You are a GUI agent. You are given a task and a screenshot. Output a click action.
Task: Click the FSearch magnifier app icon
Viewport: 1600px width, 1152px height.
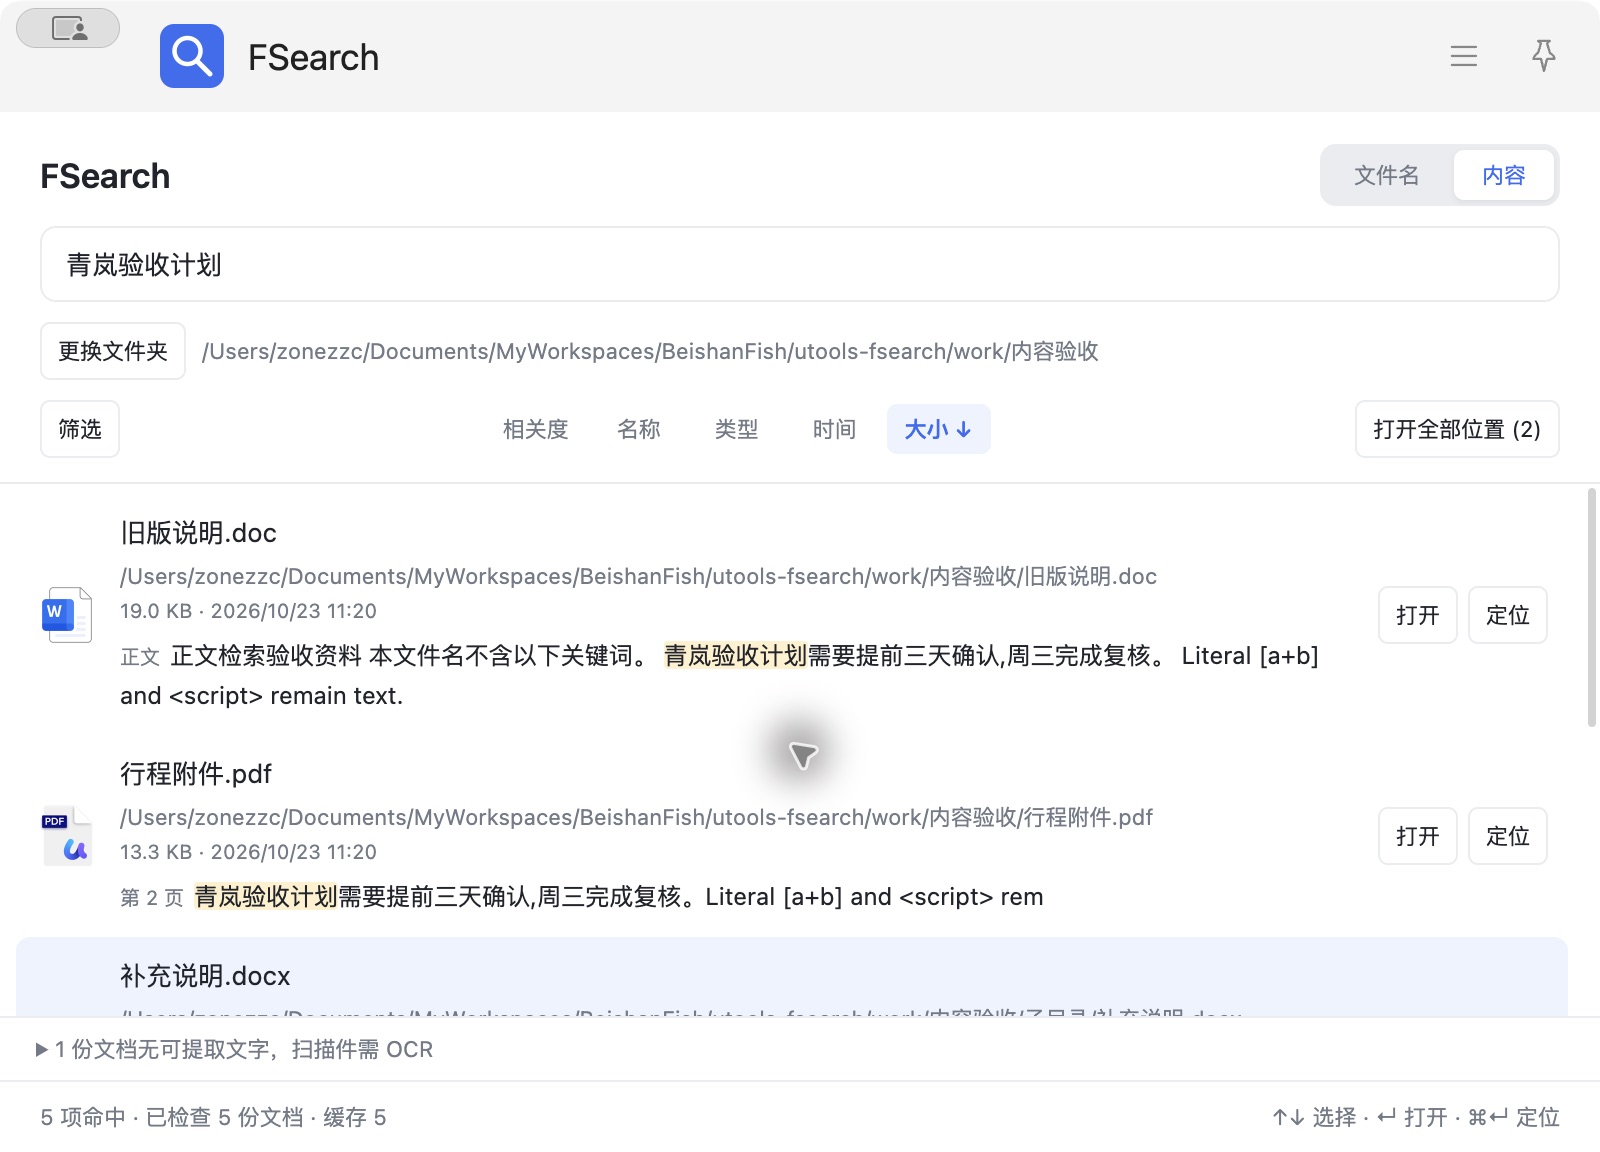point(192,56)
